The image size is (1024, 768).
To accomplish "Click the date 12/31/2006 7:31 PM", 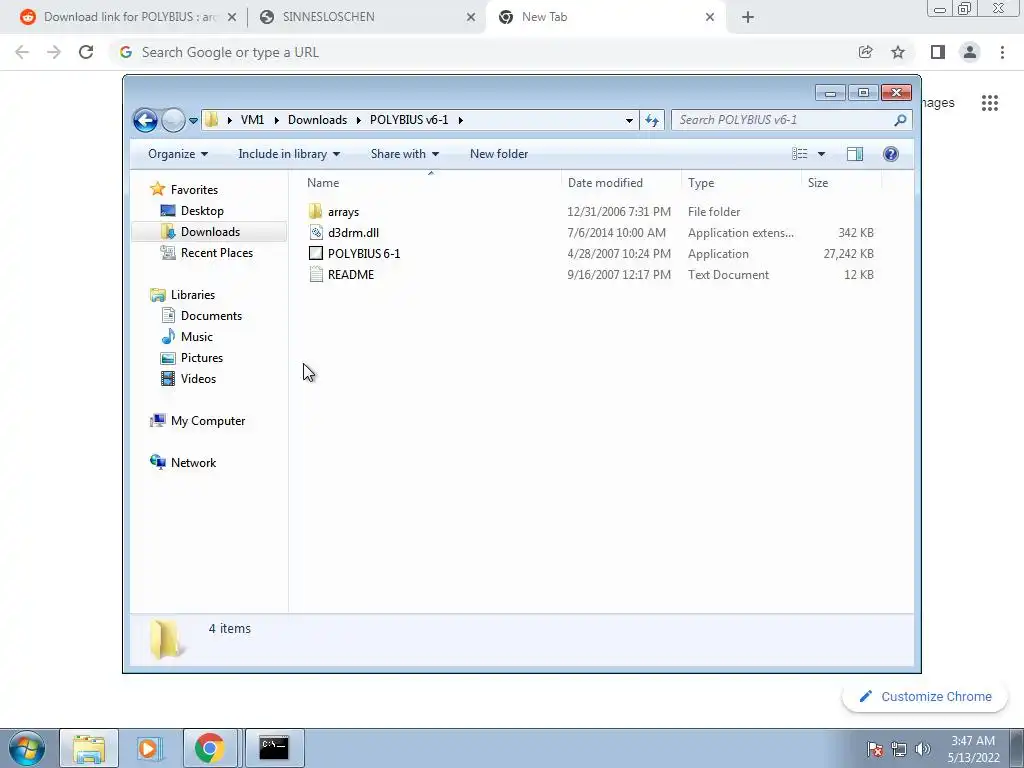I will [x=618, y=212].
